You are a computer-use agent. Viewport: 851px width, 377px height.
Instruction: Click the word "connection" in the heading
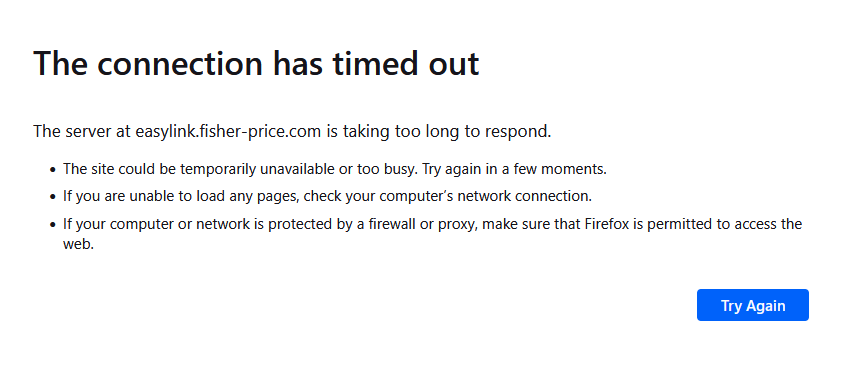[180, 63]
